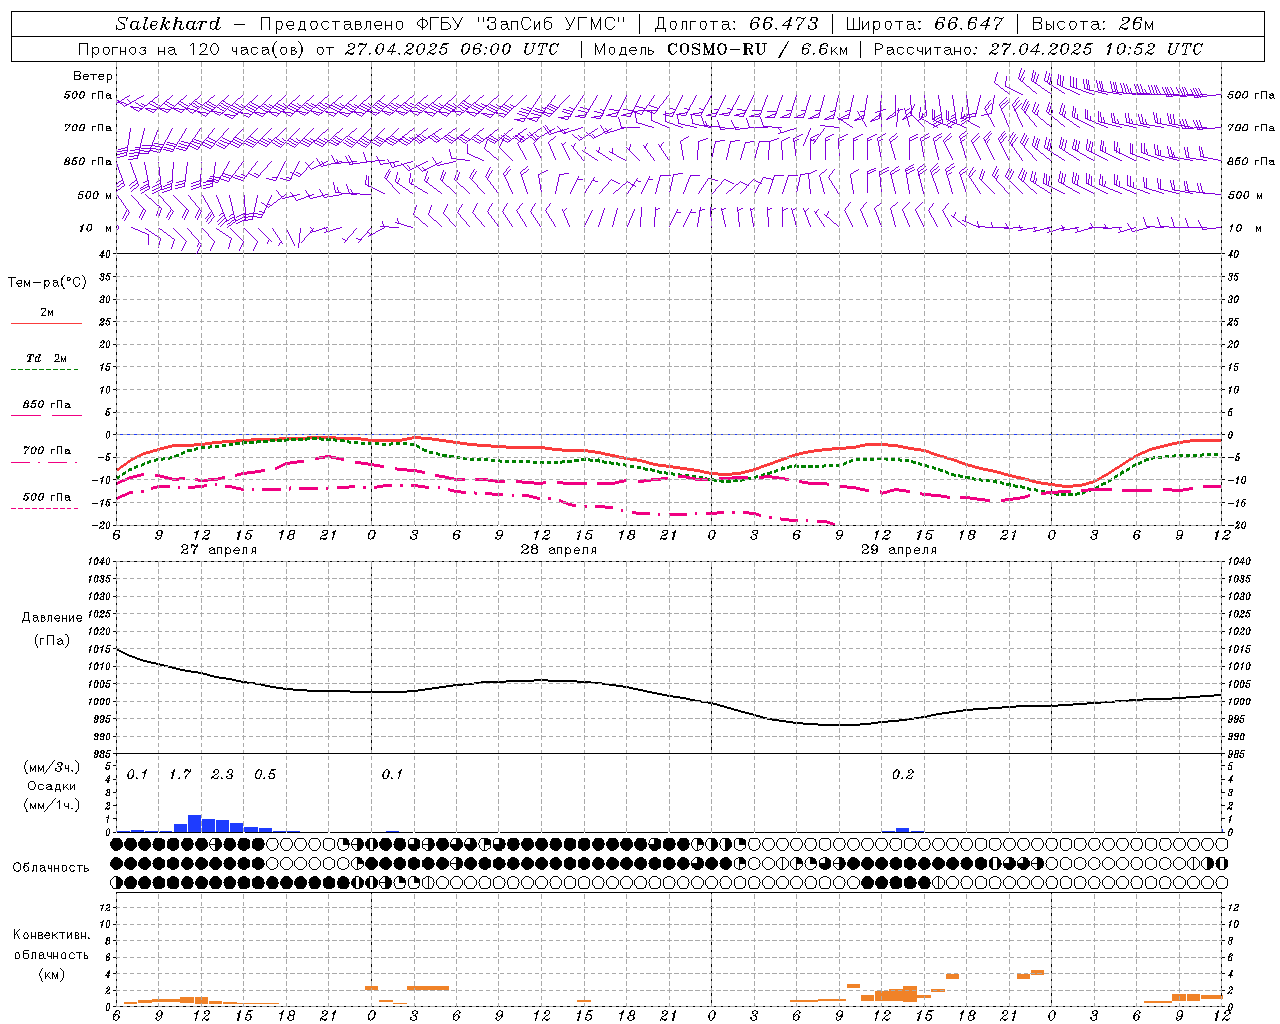Click the 'Осадки' precipitation label
The image size is (1280, 1024).
point(52,786)
